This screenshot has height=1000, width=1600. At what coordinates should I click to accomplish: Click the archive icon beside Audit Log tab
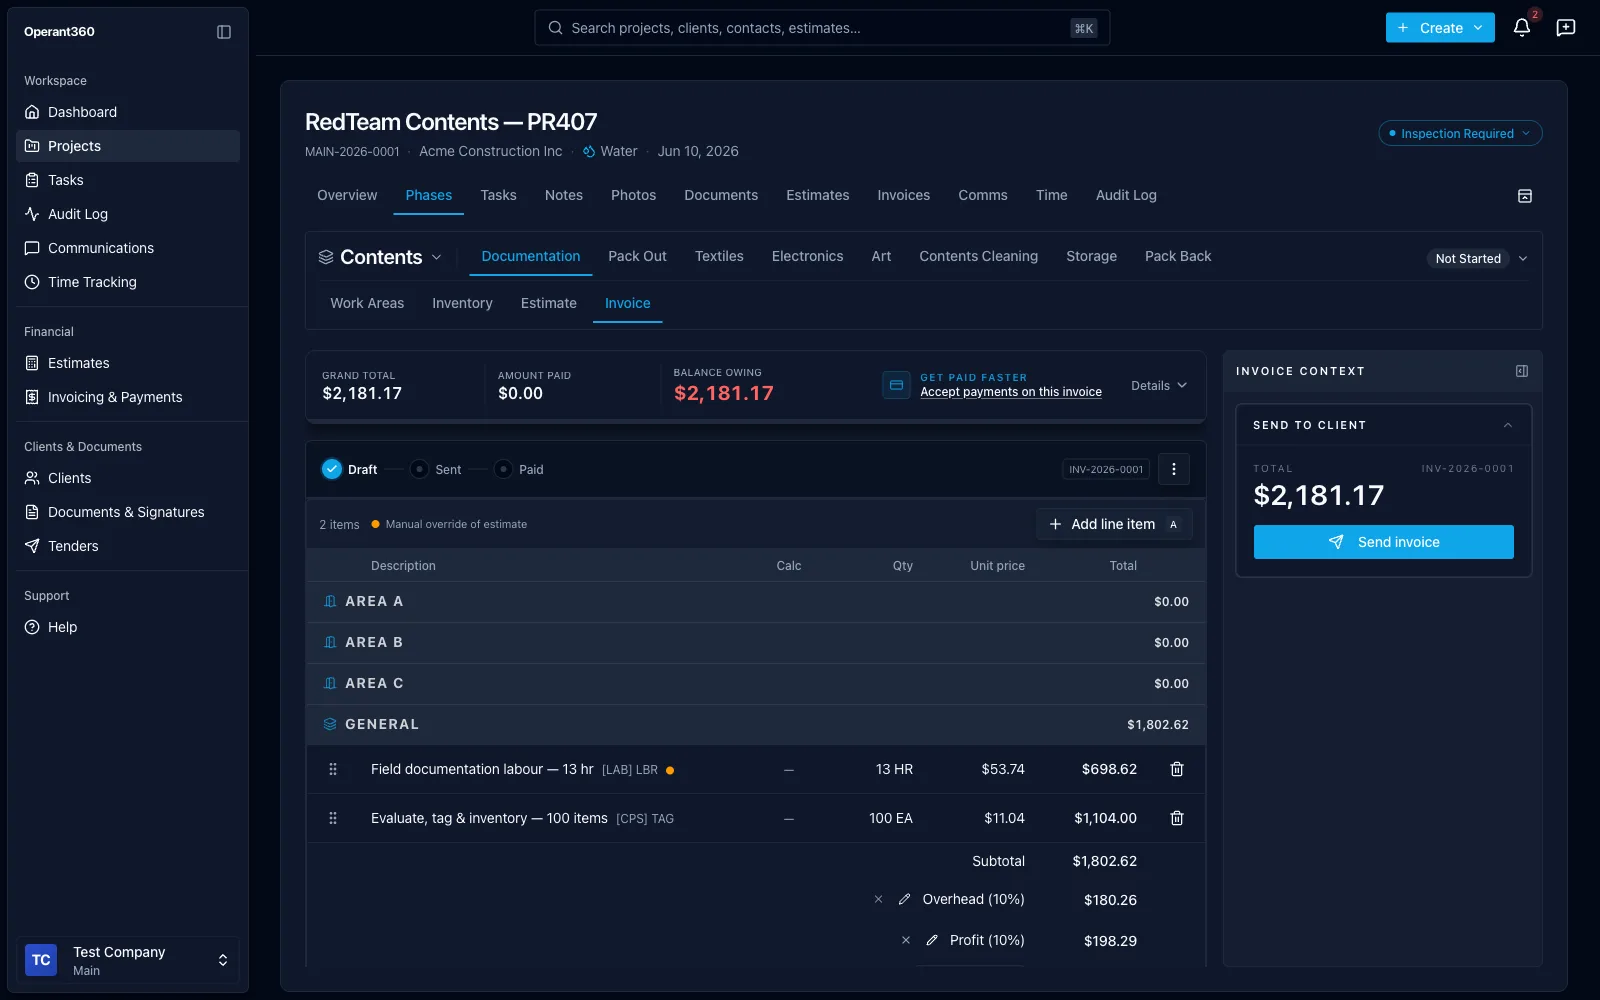point(1525,196)
